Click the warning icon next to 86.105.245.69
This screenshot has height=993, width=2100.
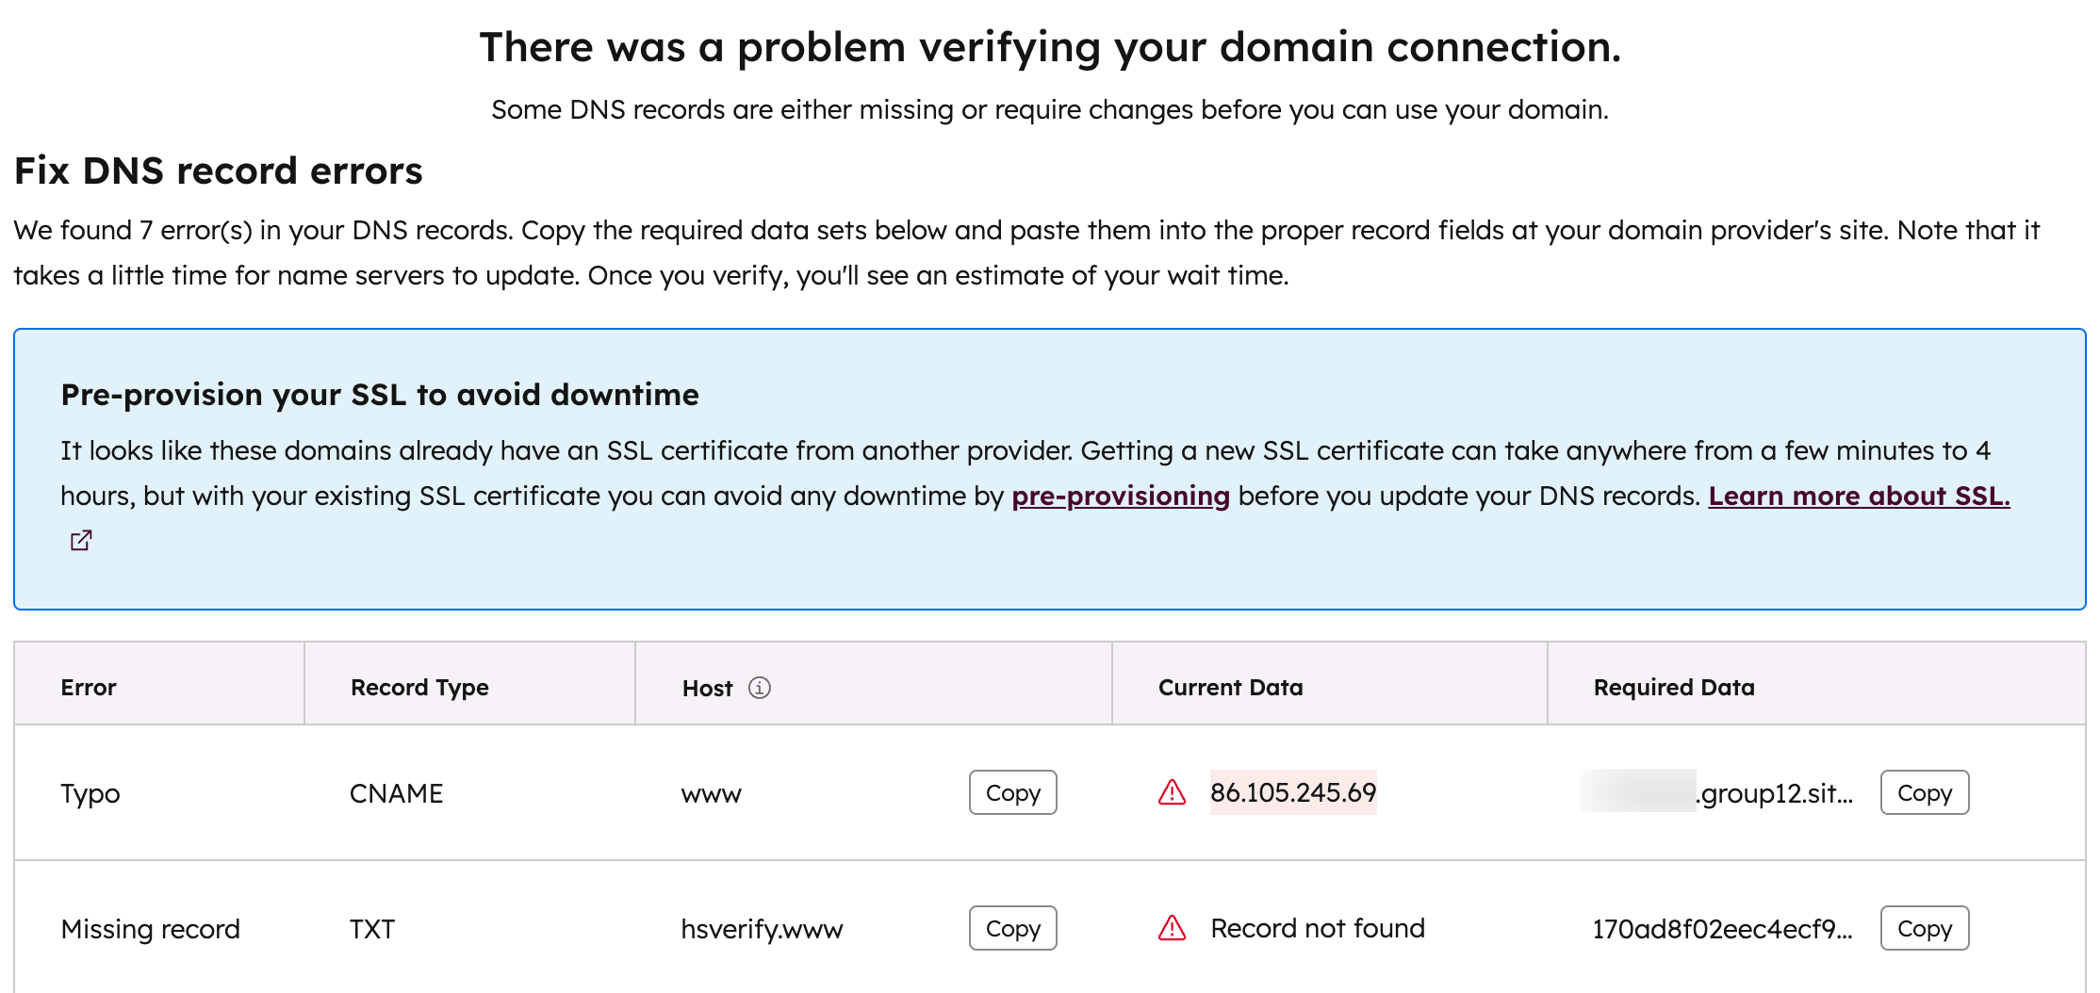[1170, 792]
